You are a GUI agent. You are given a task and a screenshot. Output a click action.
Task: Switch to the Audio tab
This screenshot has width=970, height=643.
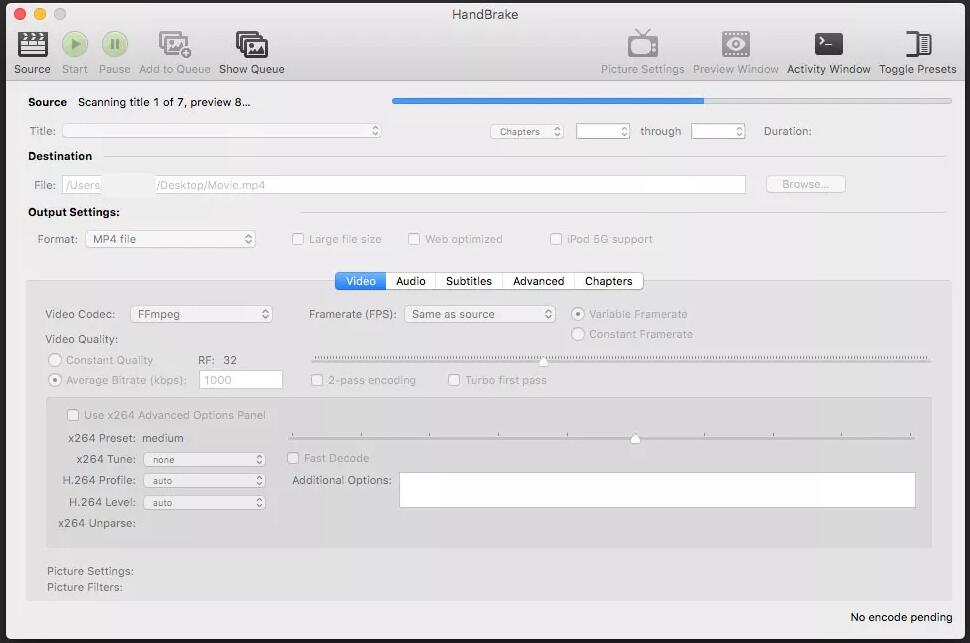point(411,281)
